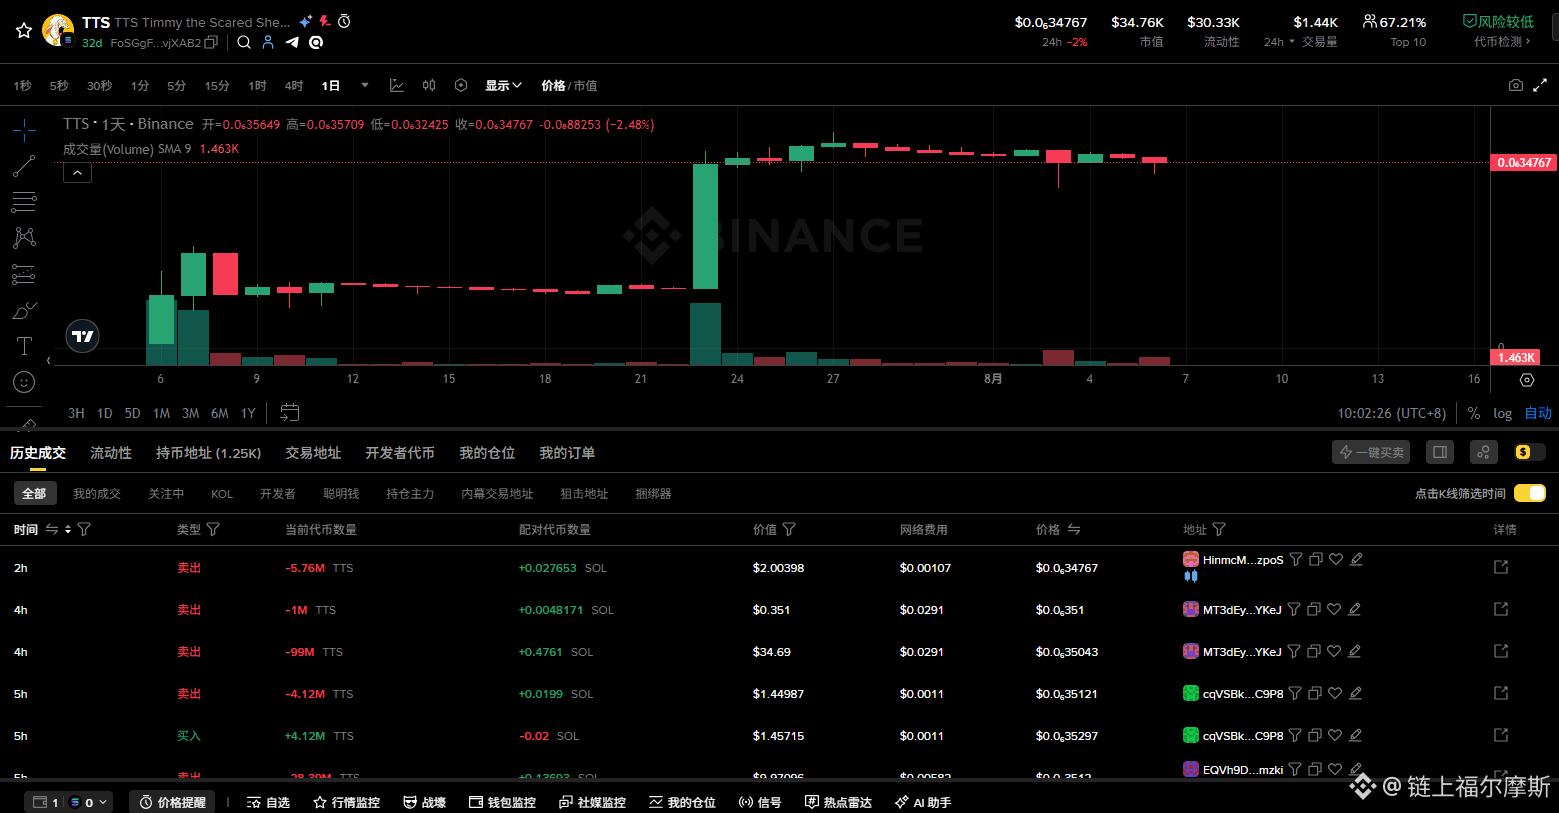Screen dimensions: 1559x813
Task: Open the 地址 column filter
Action: point(1219,529)
